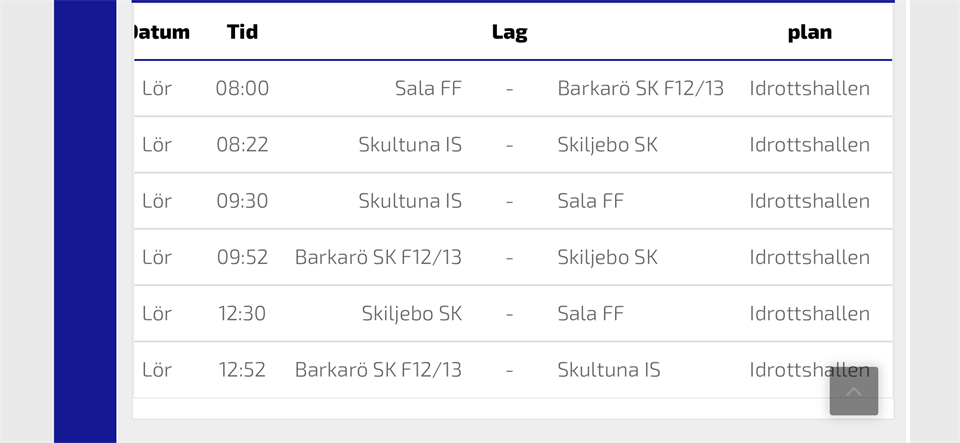The height and width of the screenshot is (443, 960).
Task: Select the 08:22 time cell
Action: (x=242, y=144)
